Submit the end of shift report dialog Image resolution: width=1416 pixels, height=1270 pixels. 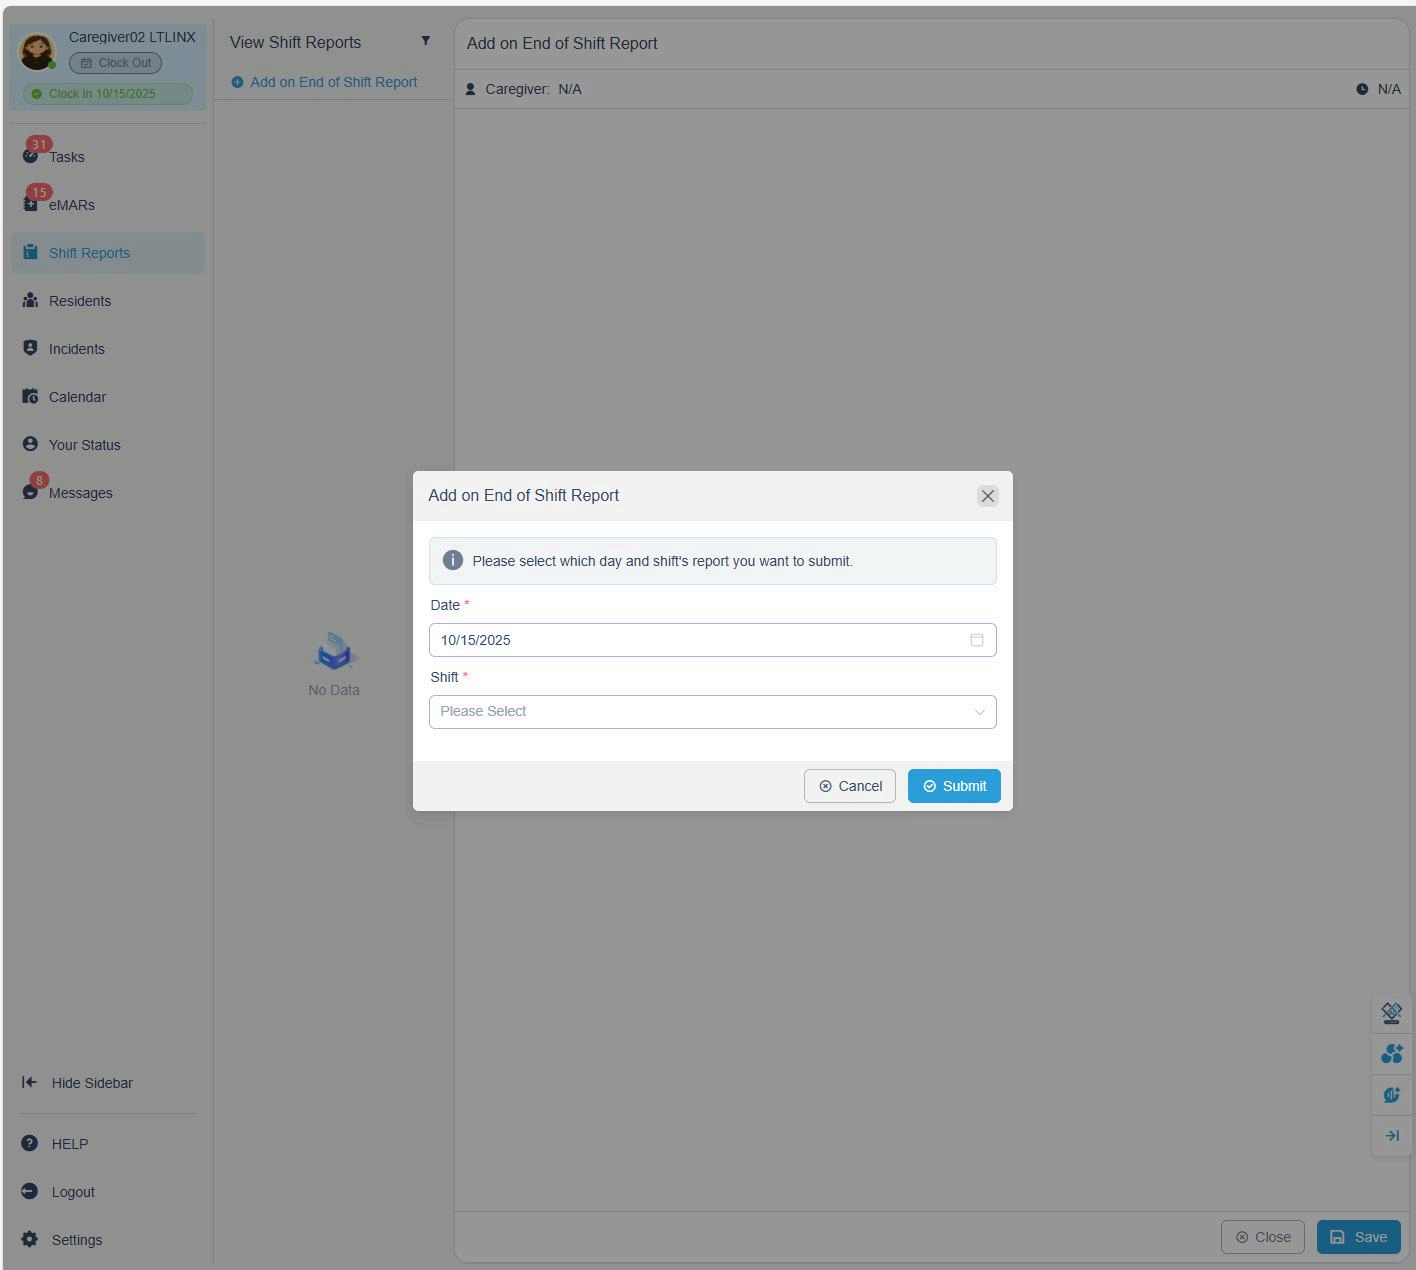[953, 786]
